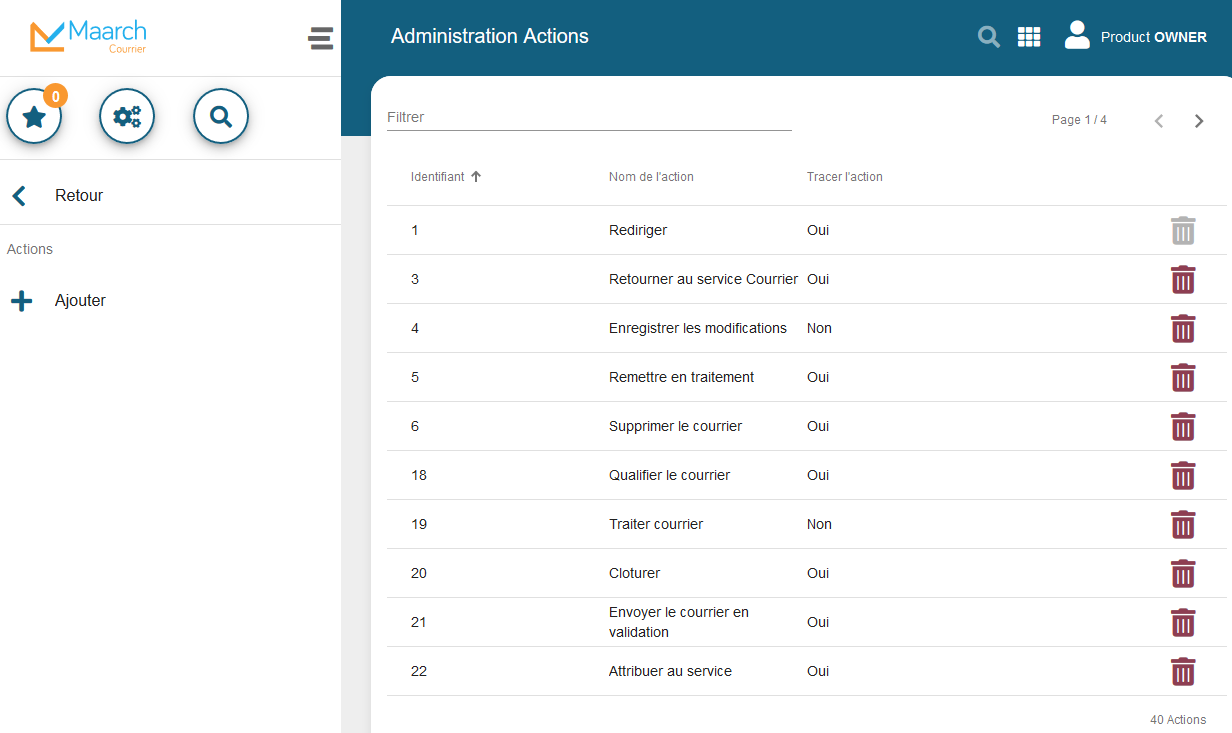Sort by 'Tracer l'action' column
This screenshot has width=1232, height=733.
[x=844, y=177]
